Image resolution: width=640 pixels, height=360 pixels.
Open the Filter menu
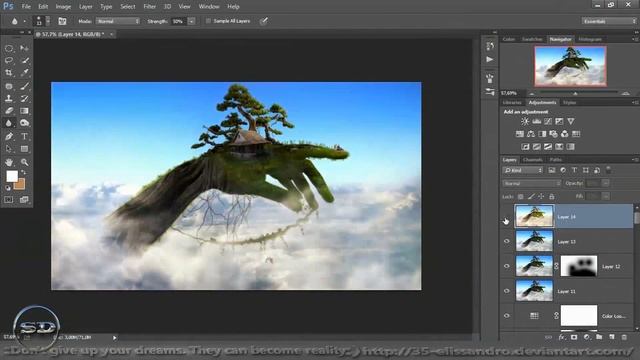point(149,7)
